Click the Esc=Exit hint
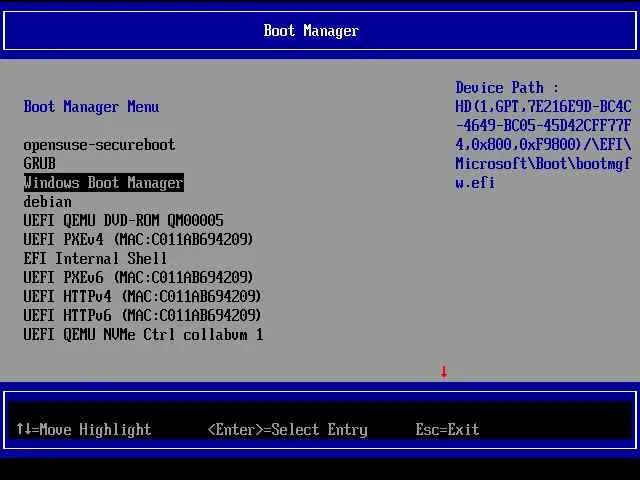 (447, 430)
